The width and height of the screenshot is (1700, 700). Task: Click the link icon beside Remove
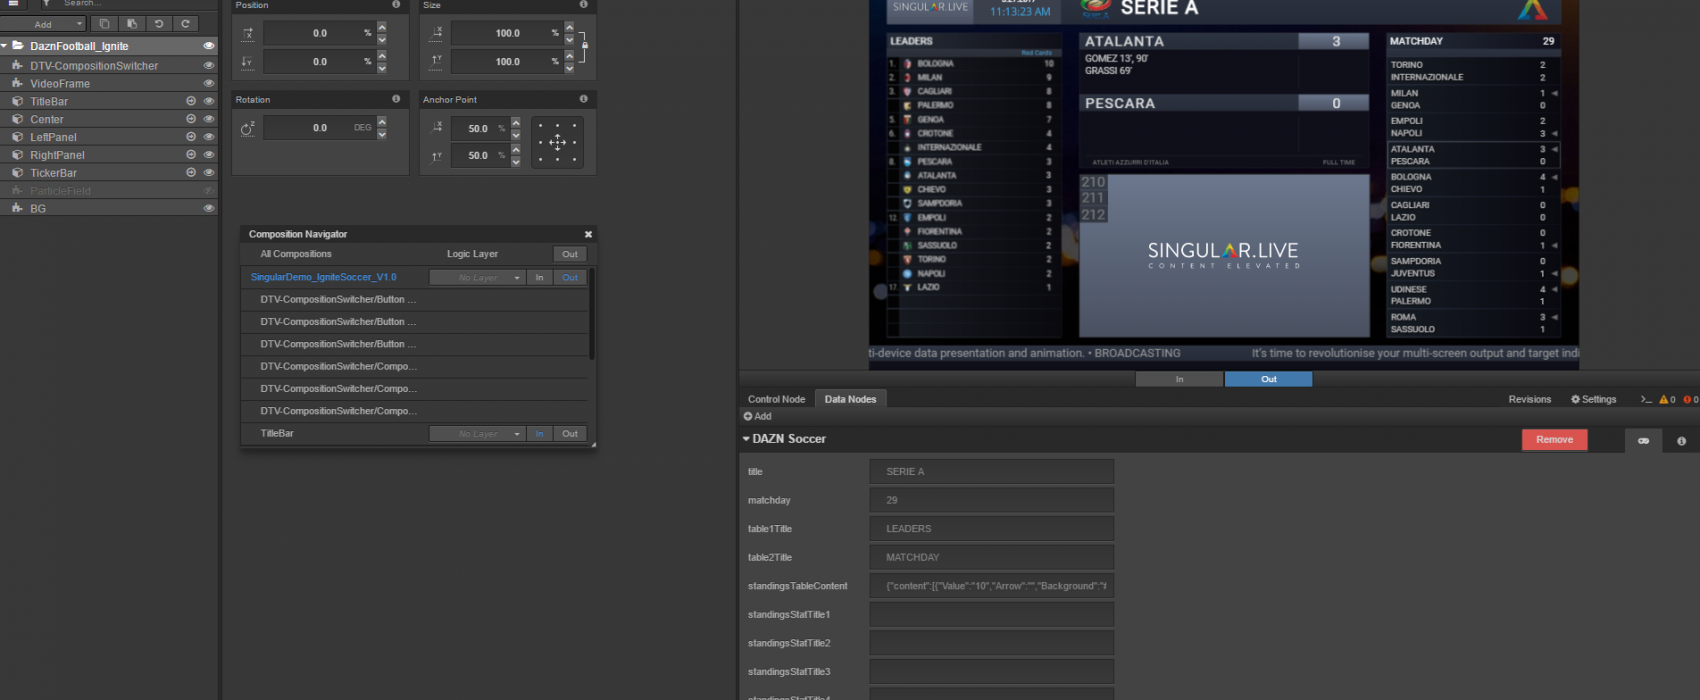(x=1643, y=440)
